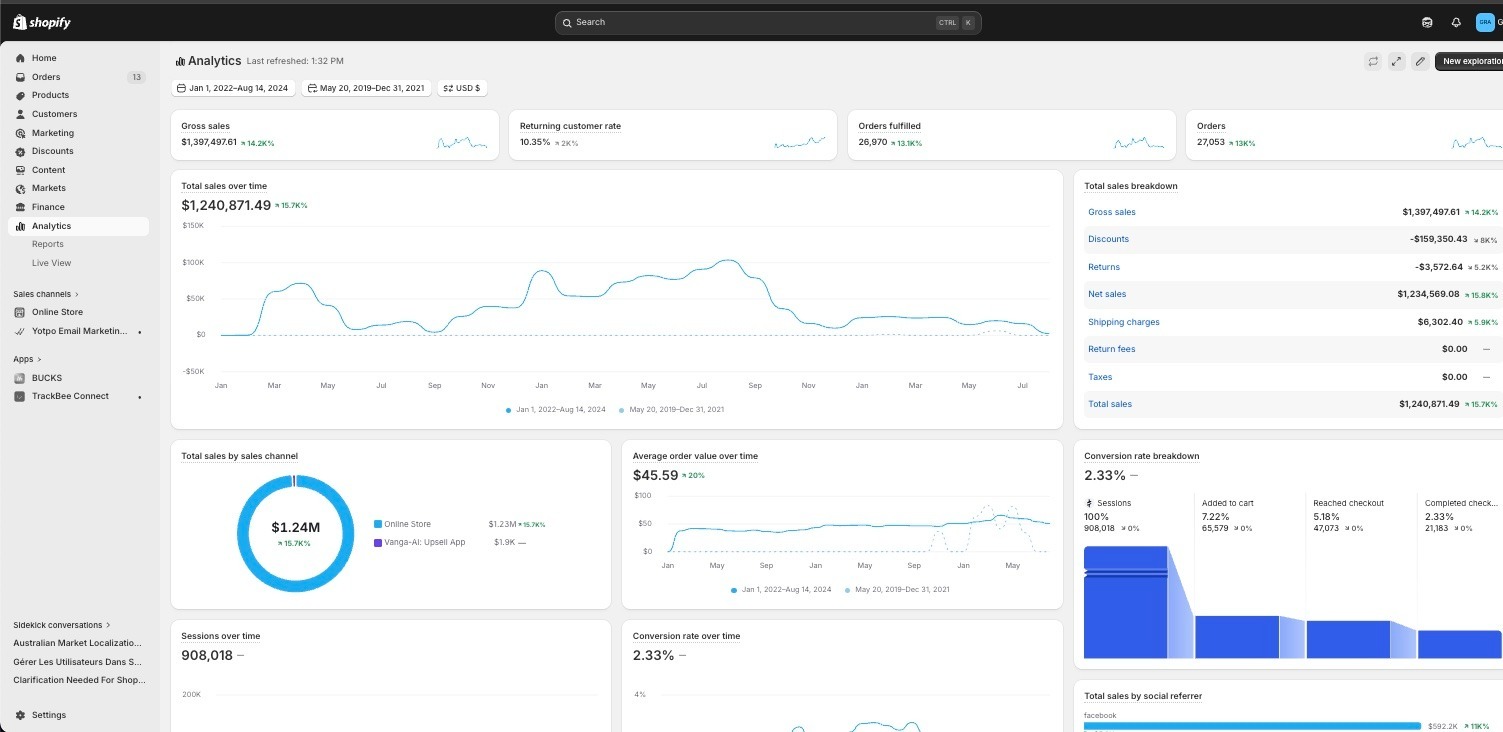1503x732 pixels.
Task: Go to Marketing in sidebar
Action: [53, 133]
